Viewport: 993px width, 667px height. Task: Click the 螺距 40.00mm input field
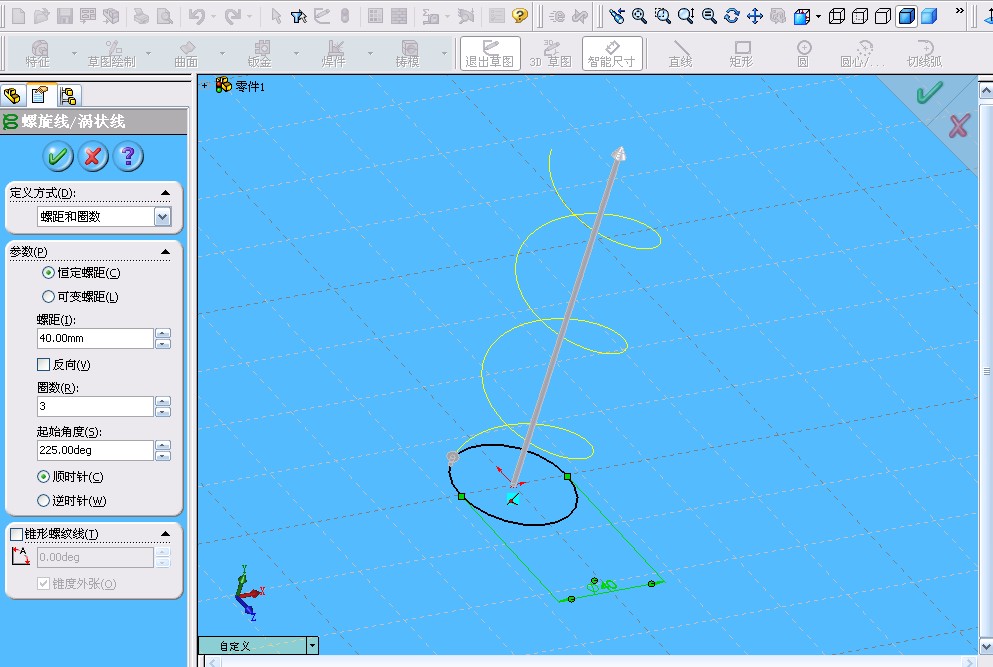[x=95, y=338]
